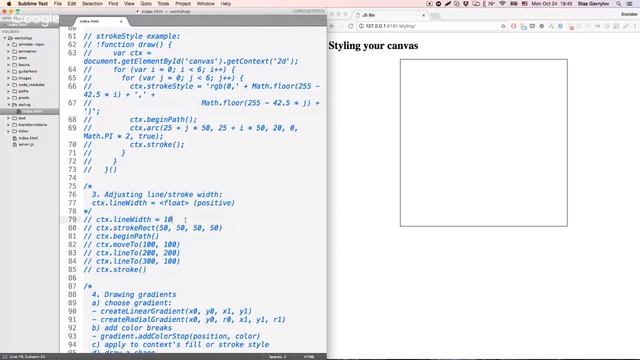The height and width of the screenshot is (360, 640).
Task: Select the pixels folder in sidebar
Action: point(24,98)
